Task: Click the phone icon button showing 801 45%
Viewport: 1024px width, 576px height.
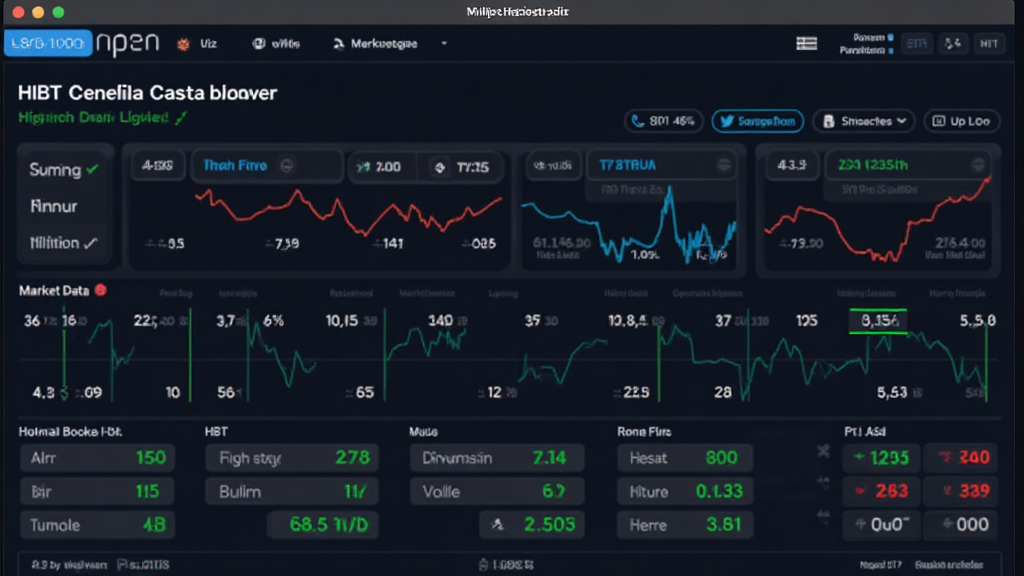Action: 664,121
